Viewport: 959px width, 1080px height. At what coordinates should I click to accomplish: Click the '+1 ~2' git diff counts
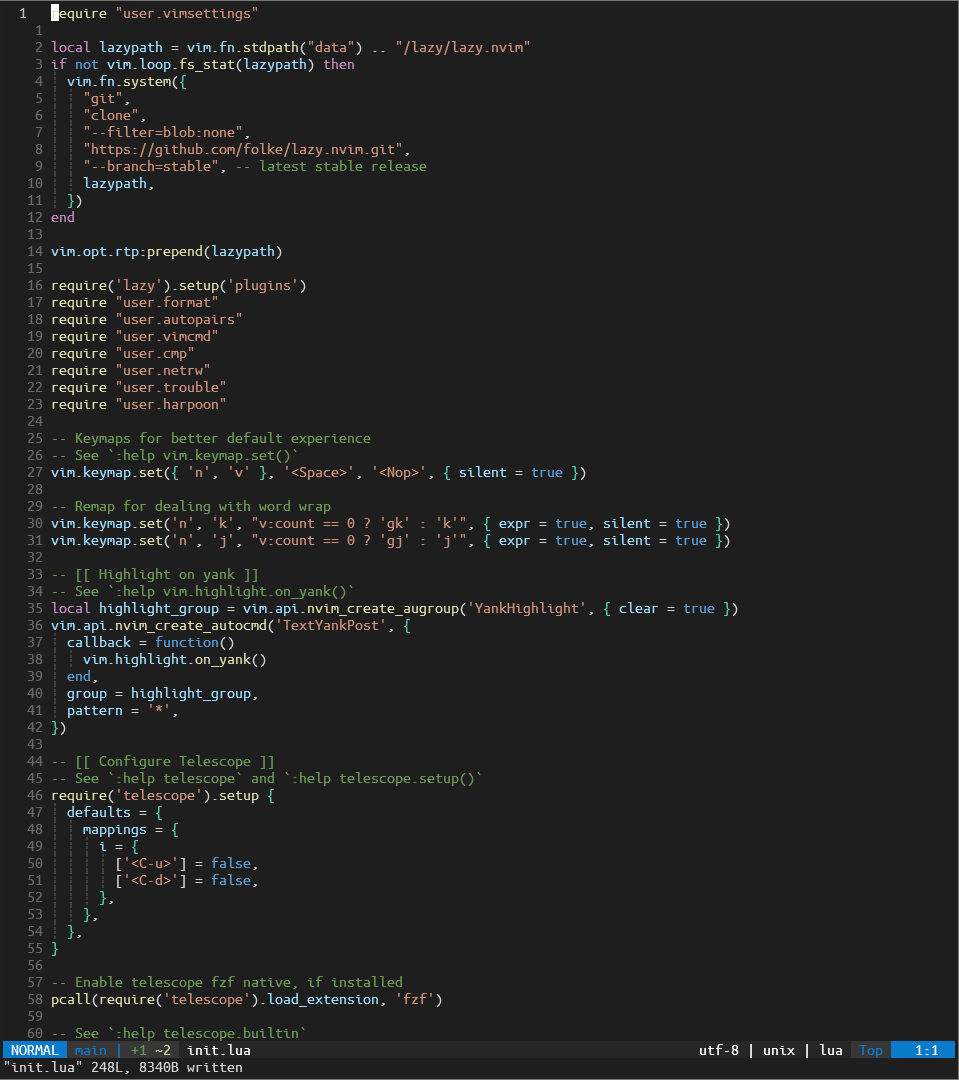pyautogui.click(x=151, y=1050)
